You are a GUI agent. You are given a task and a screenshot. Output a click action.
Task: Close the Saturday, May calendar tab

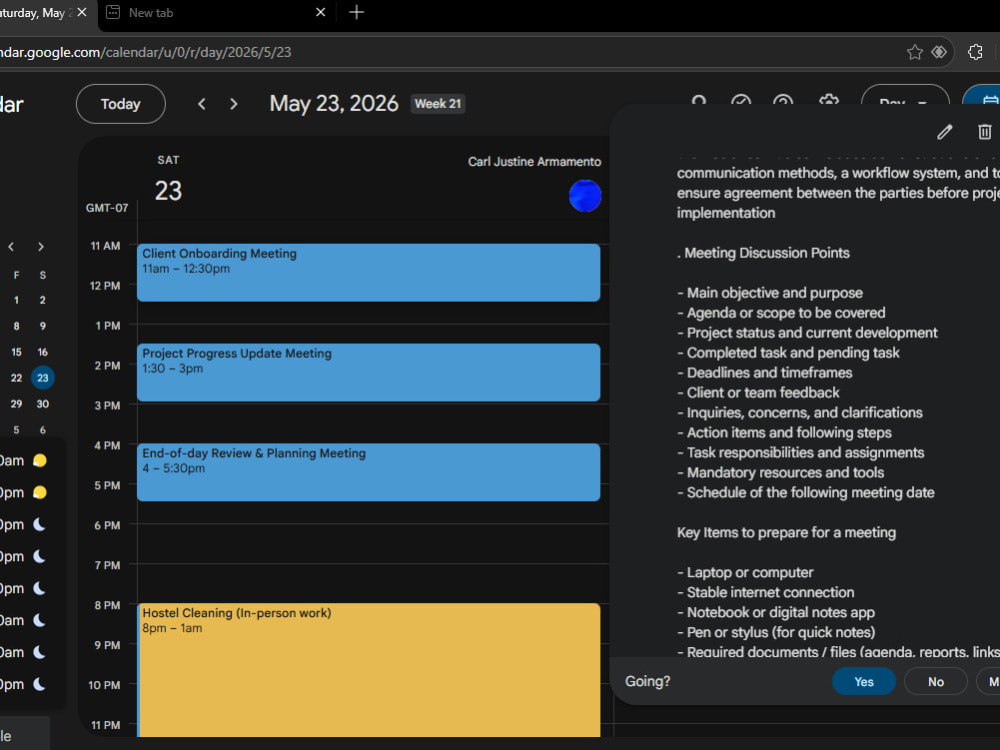[x=82, y=12]
